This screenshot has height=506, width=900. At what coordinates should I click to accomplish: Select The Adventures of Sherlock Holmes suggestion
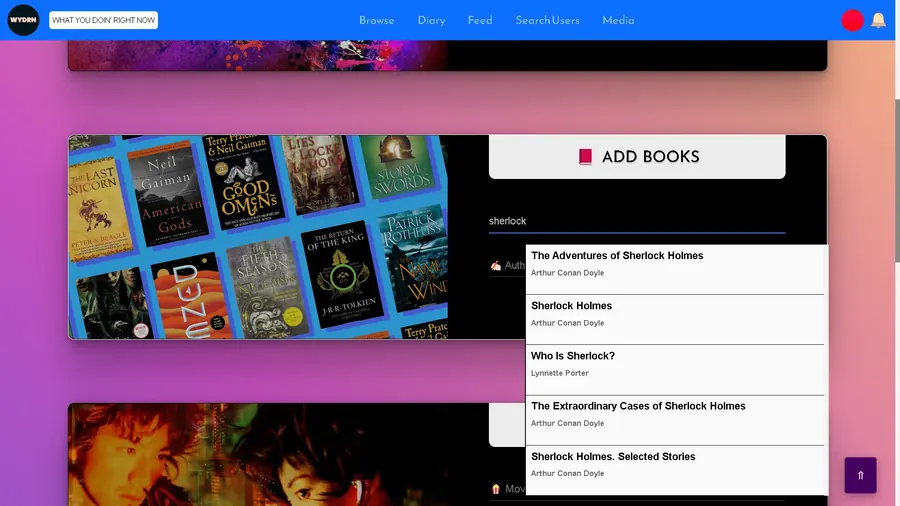click(675, 270)
